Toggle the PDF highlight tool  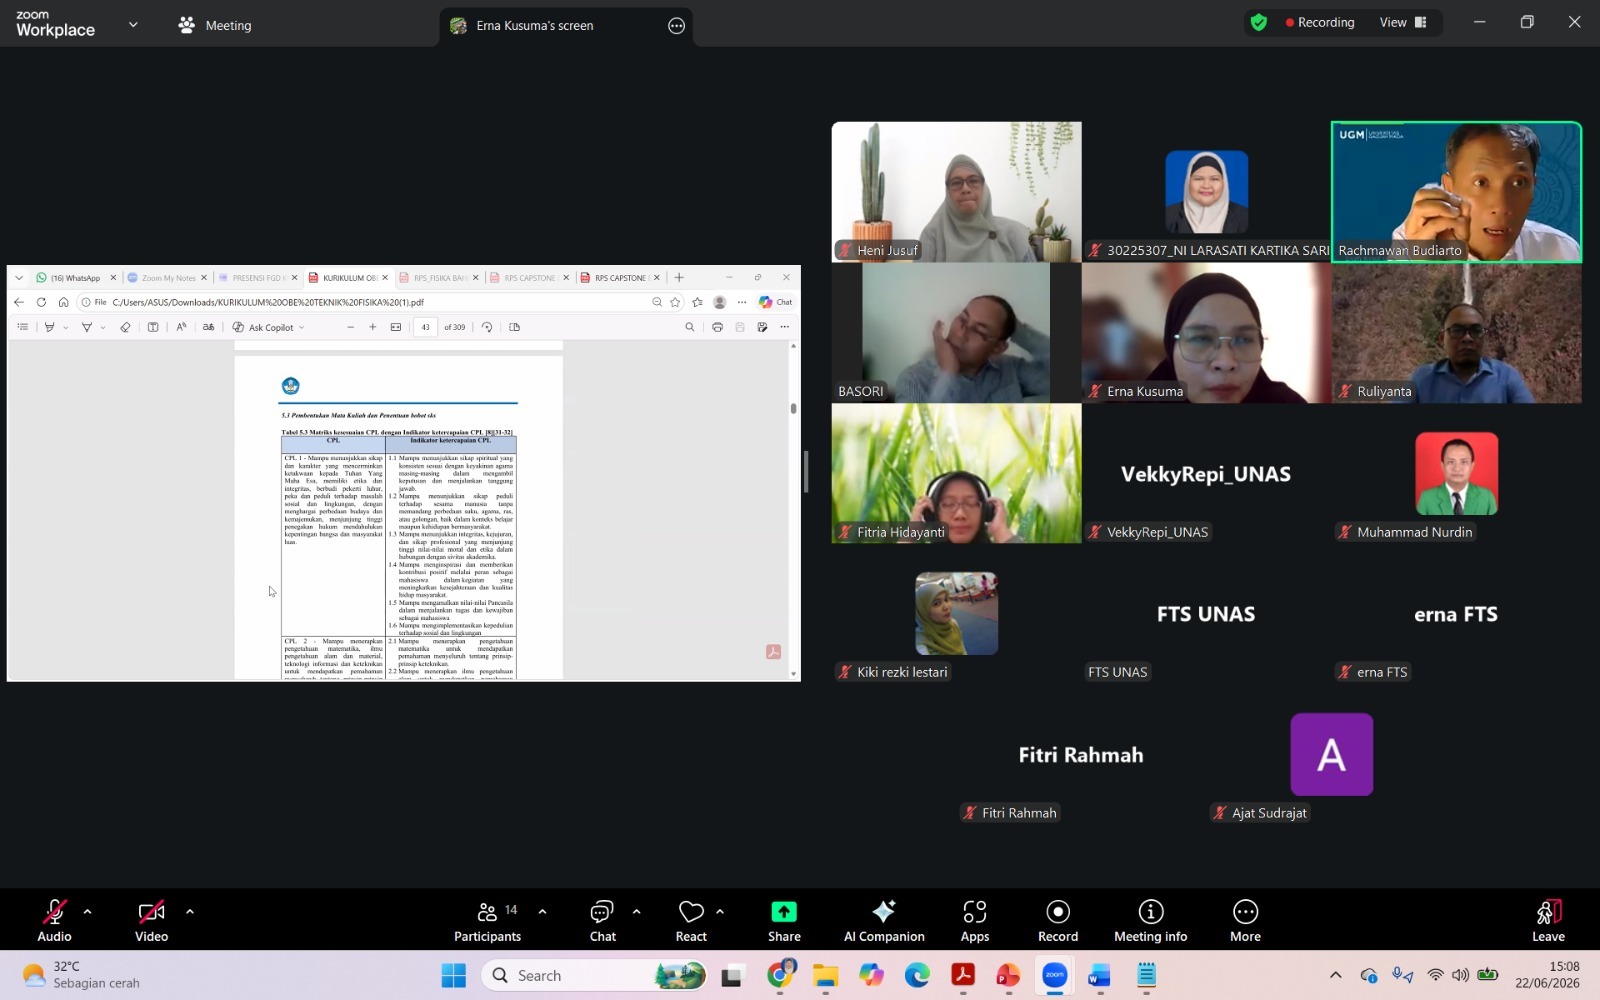(49, 327)
